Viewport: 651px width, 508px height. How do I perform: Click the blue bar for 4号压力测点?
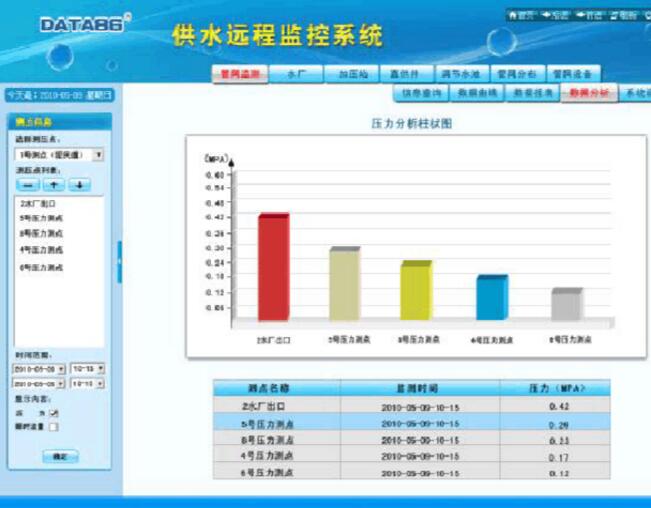491,297
